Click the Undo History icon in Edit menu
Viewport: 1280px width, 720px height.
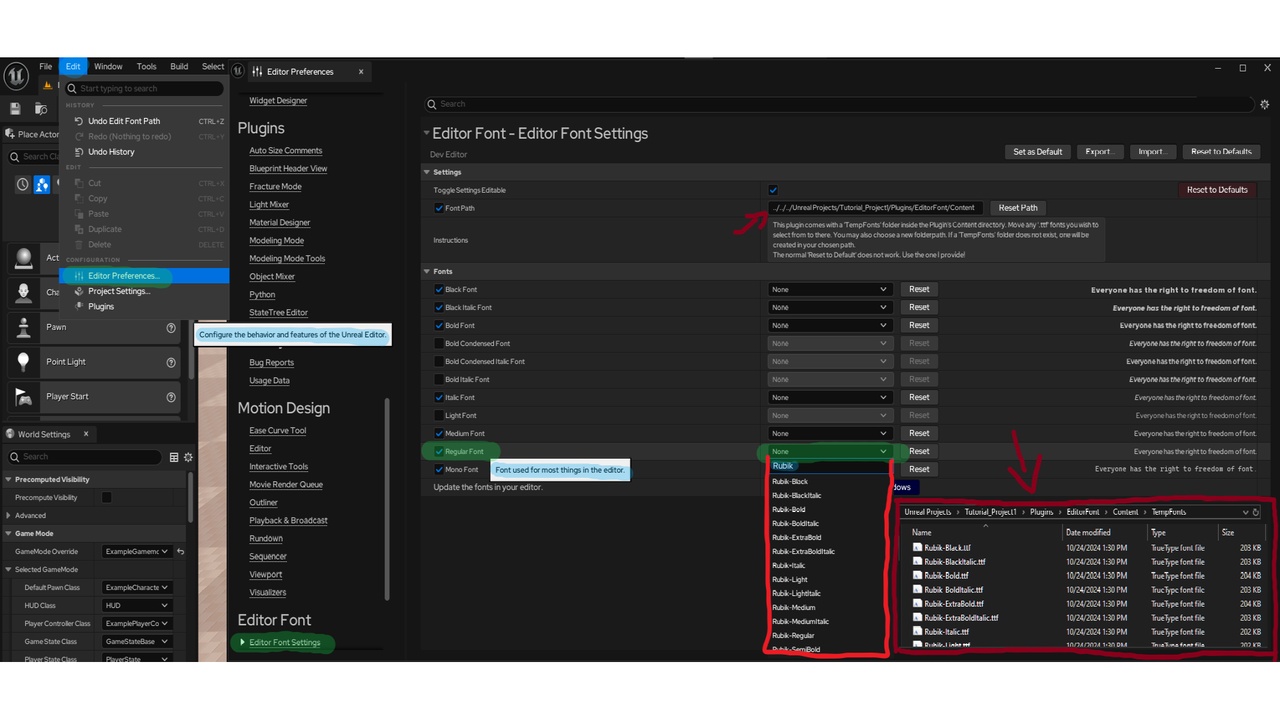pyautogui.click(x=79, y=152)
